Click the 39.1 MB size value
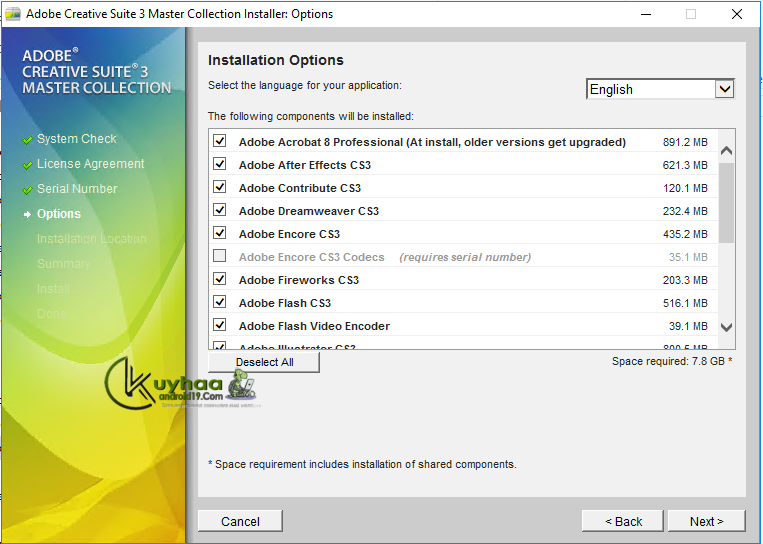763x544 pixels. 688,326
